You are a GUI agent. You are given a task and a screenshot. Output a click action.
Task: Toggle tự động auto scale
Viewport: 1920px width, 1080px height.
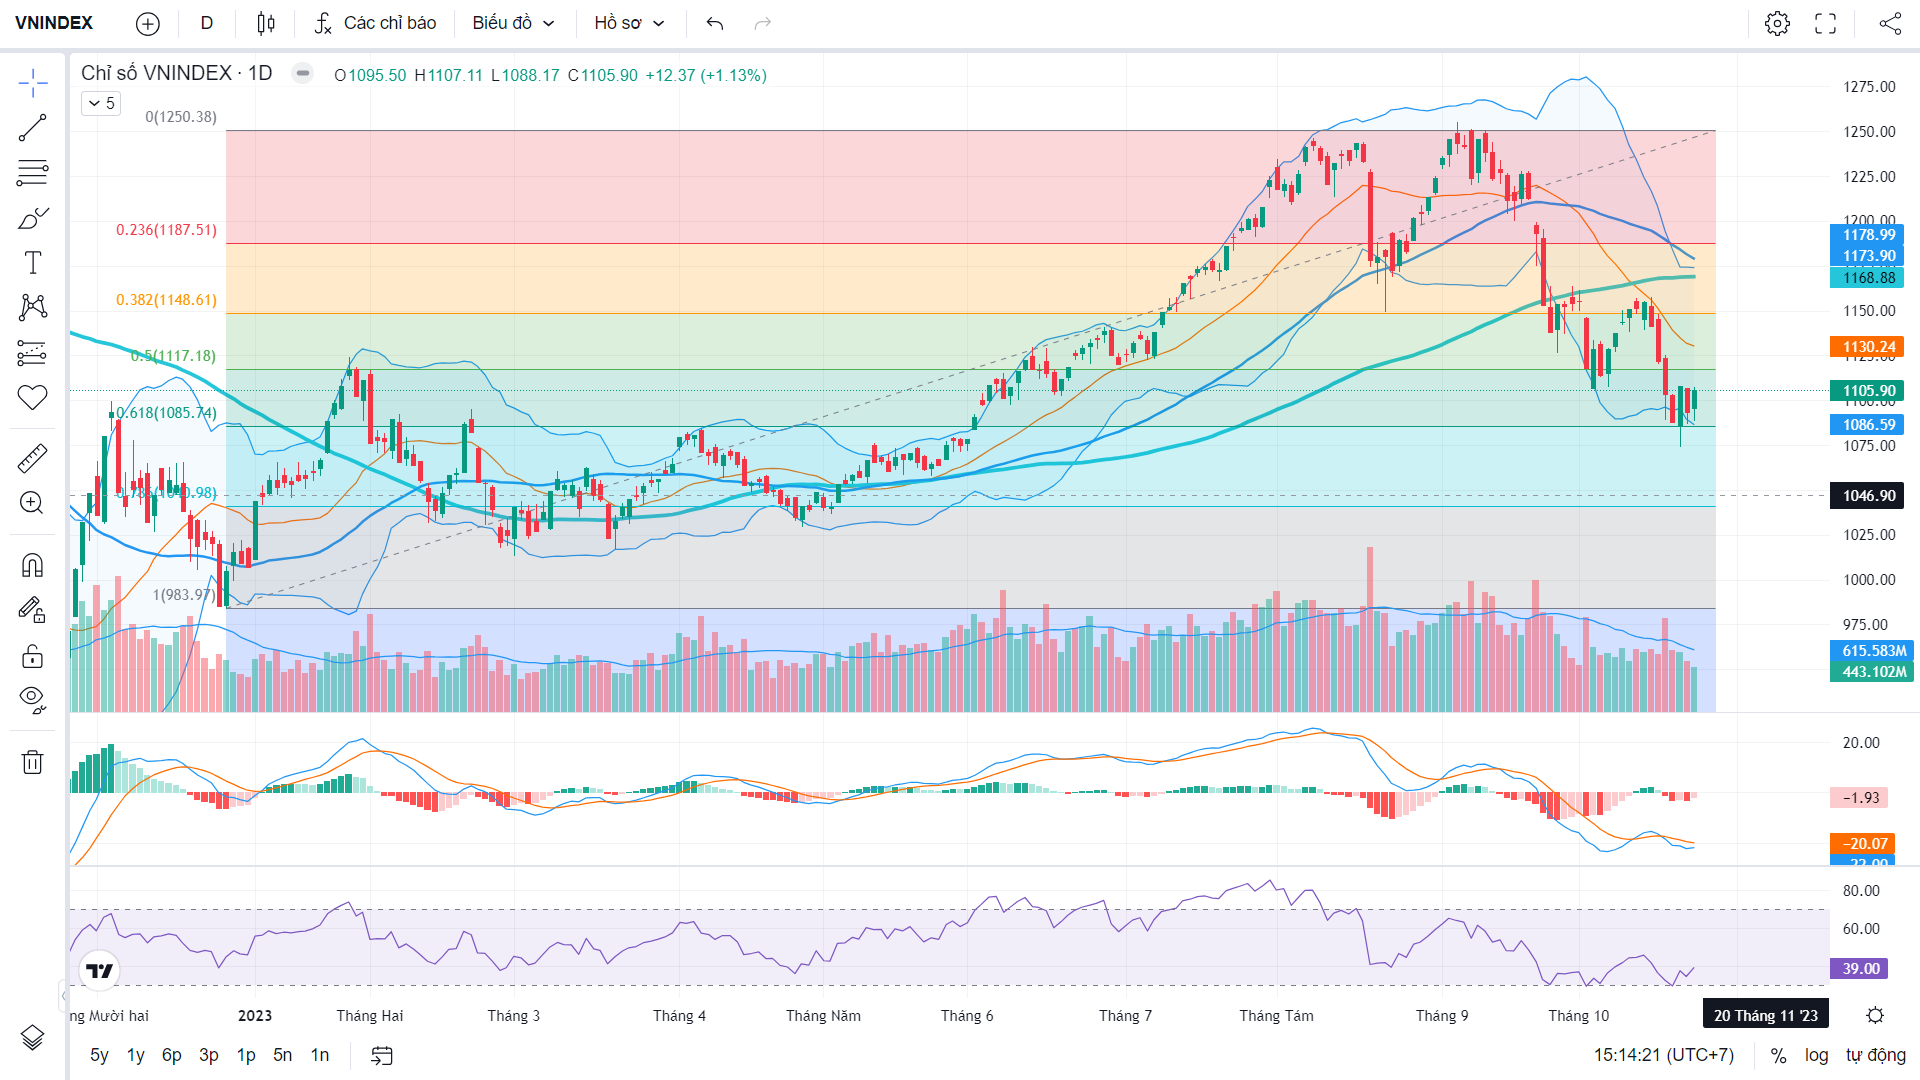click(x=1876, y=1055)
